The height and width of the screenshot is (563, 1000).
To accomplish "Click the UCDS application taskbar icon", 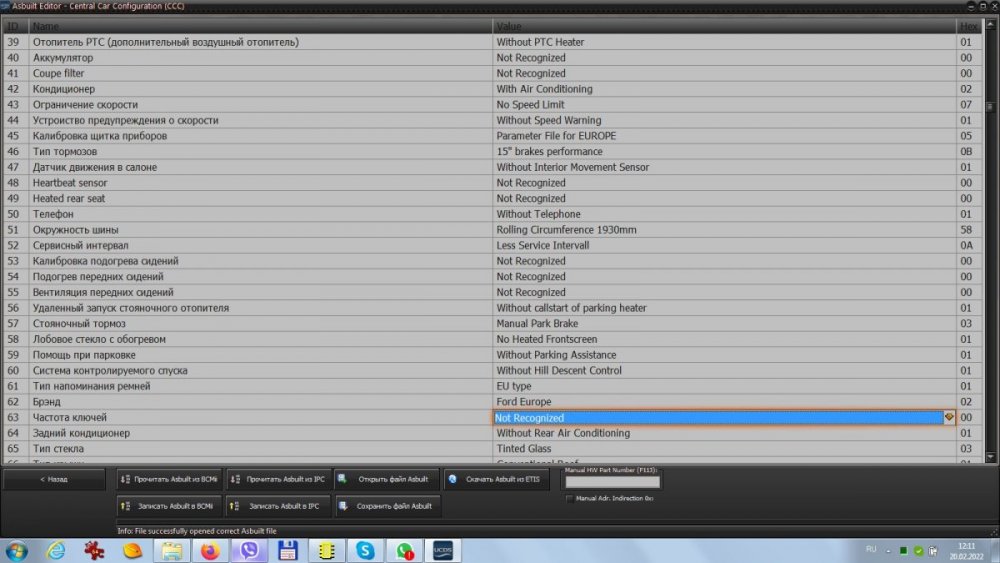I will click(x=443, y=550).
